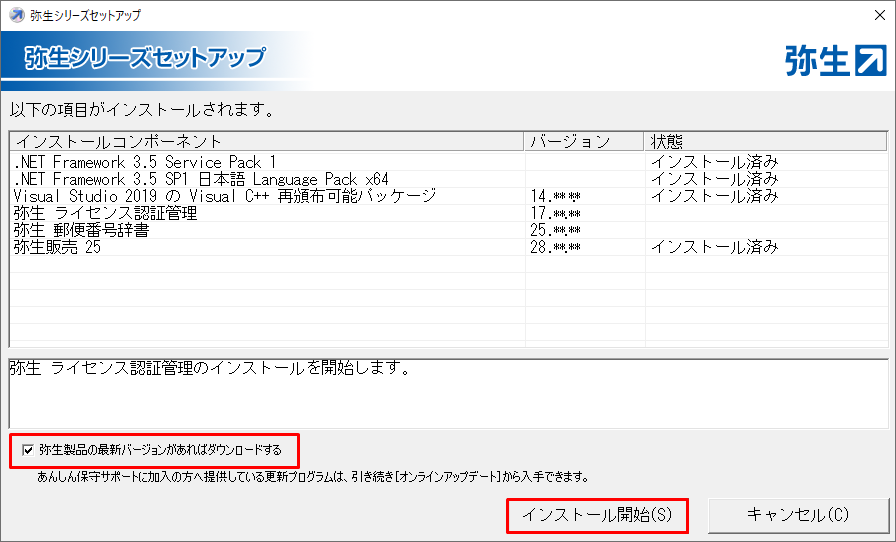This screenshot has width=896, height=542.
Task: Uncheck the 弥生製品の最新バージョン download checkbox
Action: click(x=27, y=450)
